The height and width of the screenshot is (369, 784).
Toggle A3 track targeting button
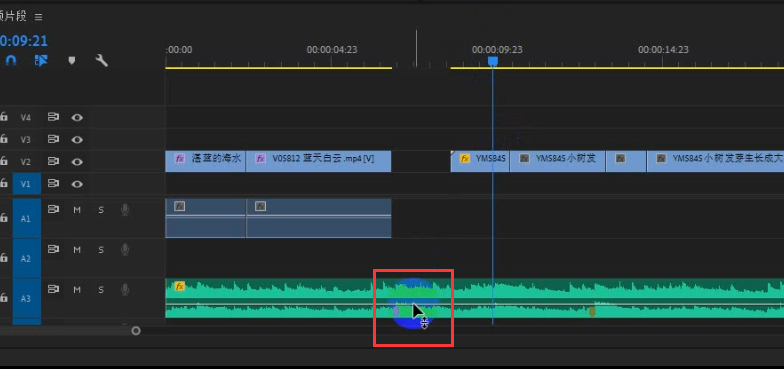(26, 298)
